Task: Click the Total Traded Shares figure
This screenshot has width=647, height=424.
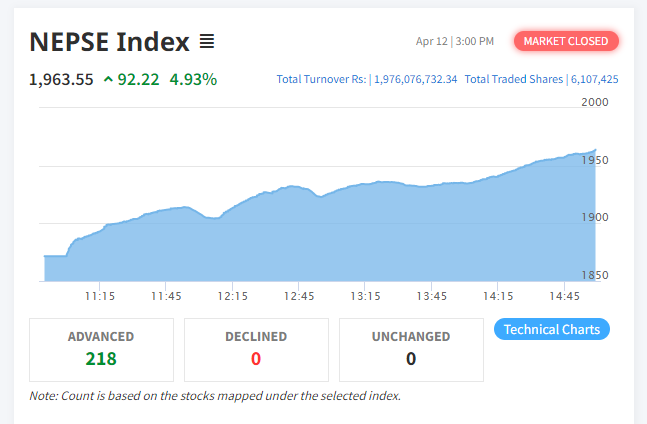Action: coord(594,79)
